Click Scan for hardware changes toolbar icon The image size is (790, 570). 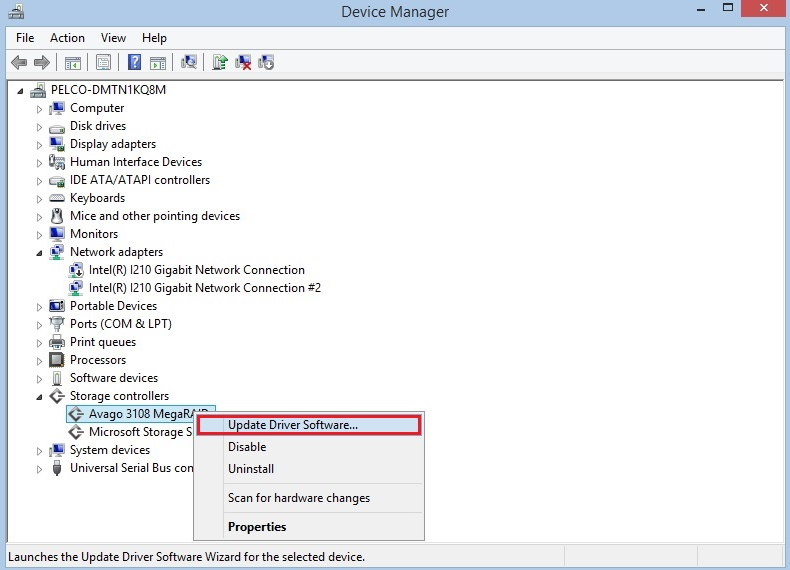tap(189, 62)
